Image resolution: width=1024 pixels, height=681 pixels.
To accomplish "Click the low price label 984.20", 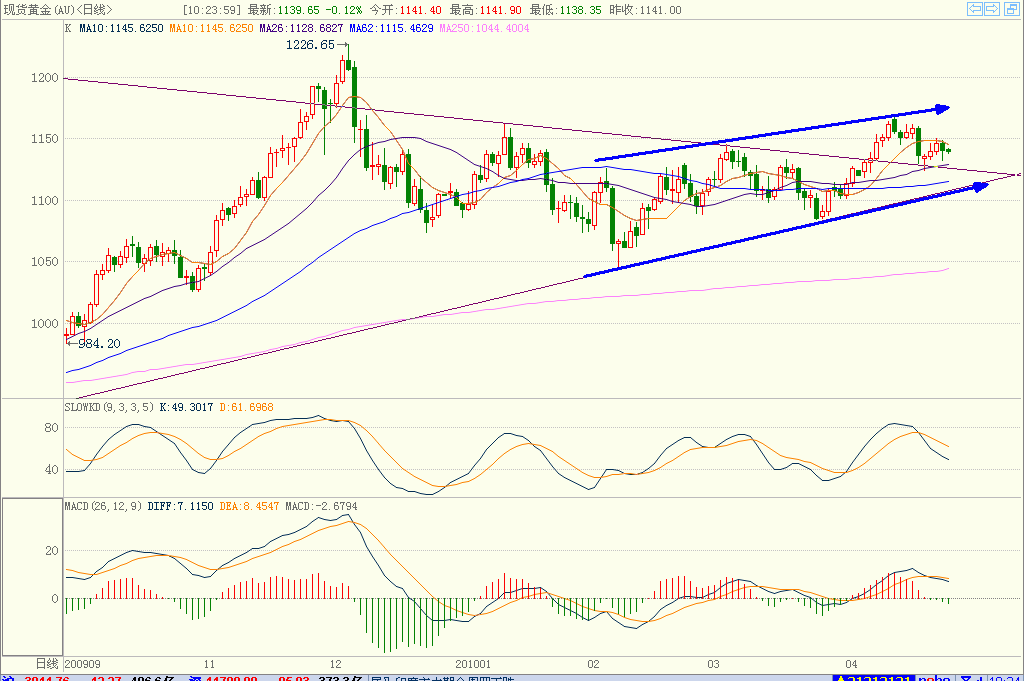I will [x=99, y=343].
